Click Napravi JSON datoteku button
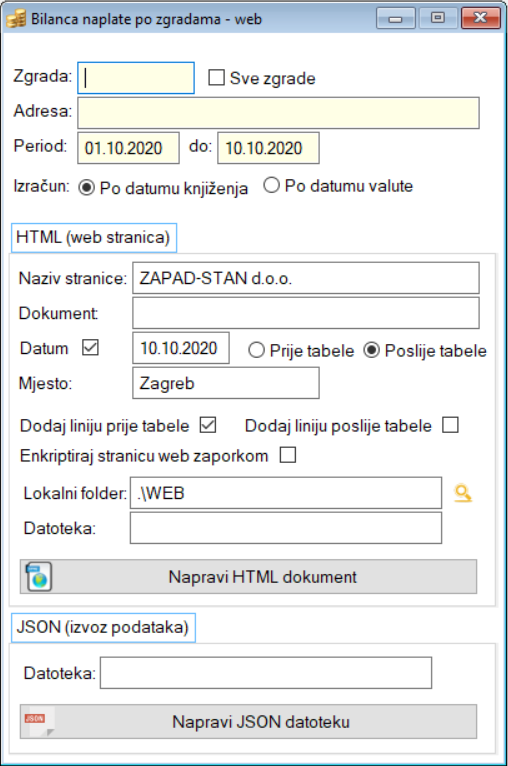This screenshot has width=508, height=766. tap(248, 722)
